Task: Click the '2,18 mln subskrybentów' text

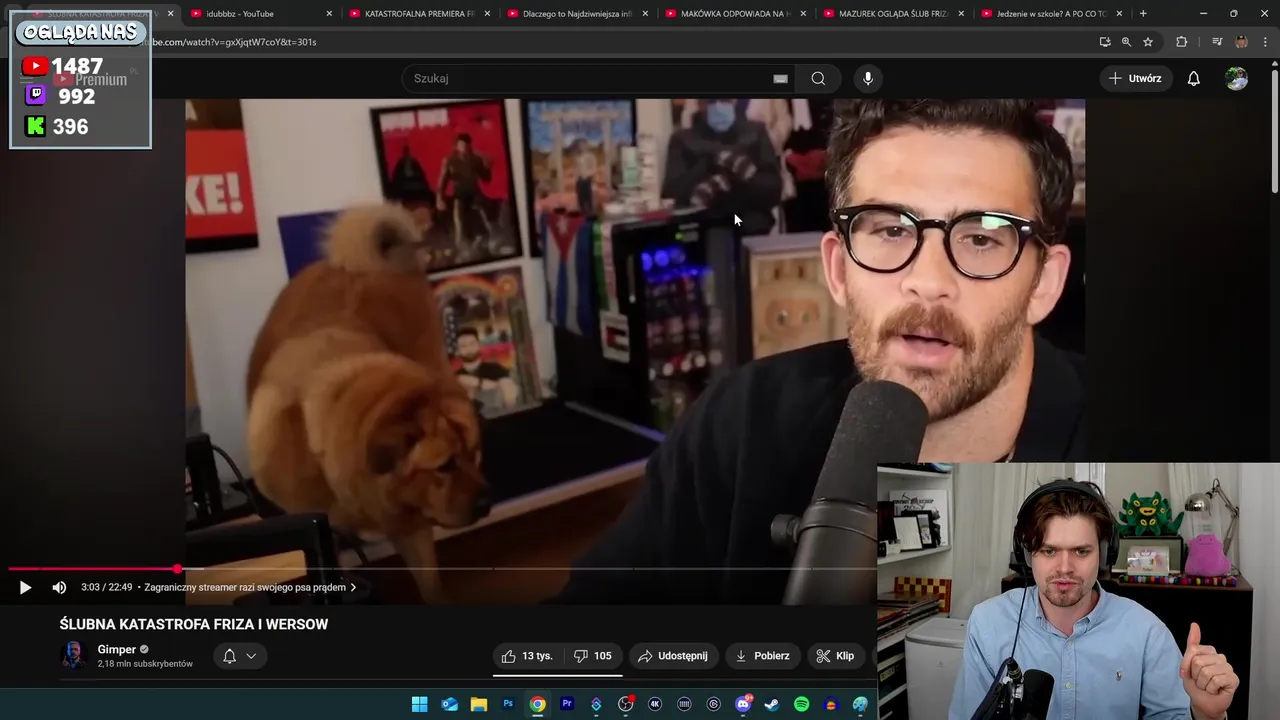Action: coord(145,664)
